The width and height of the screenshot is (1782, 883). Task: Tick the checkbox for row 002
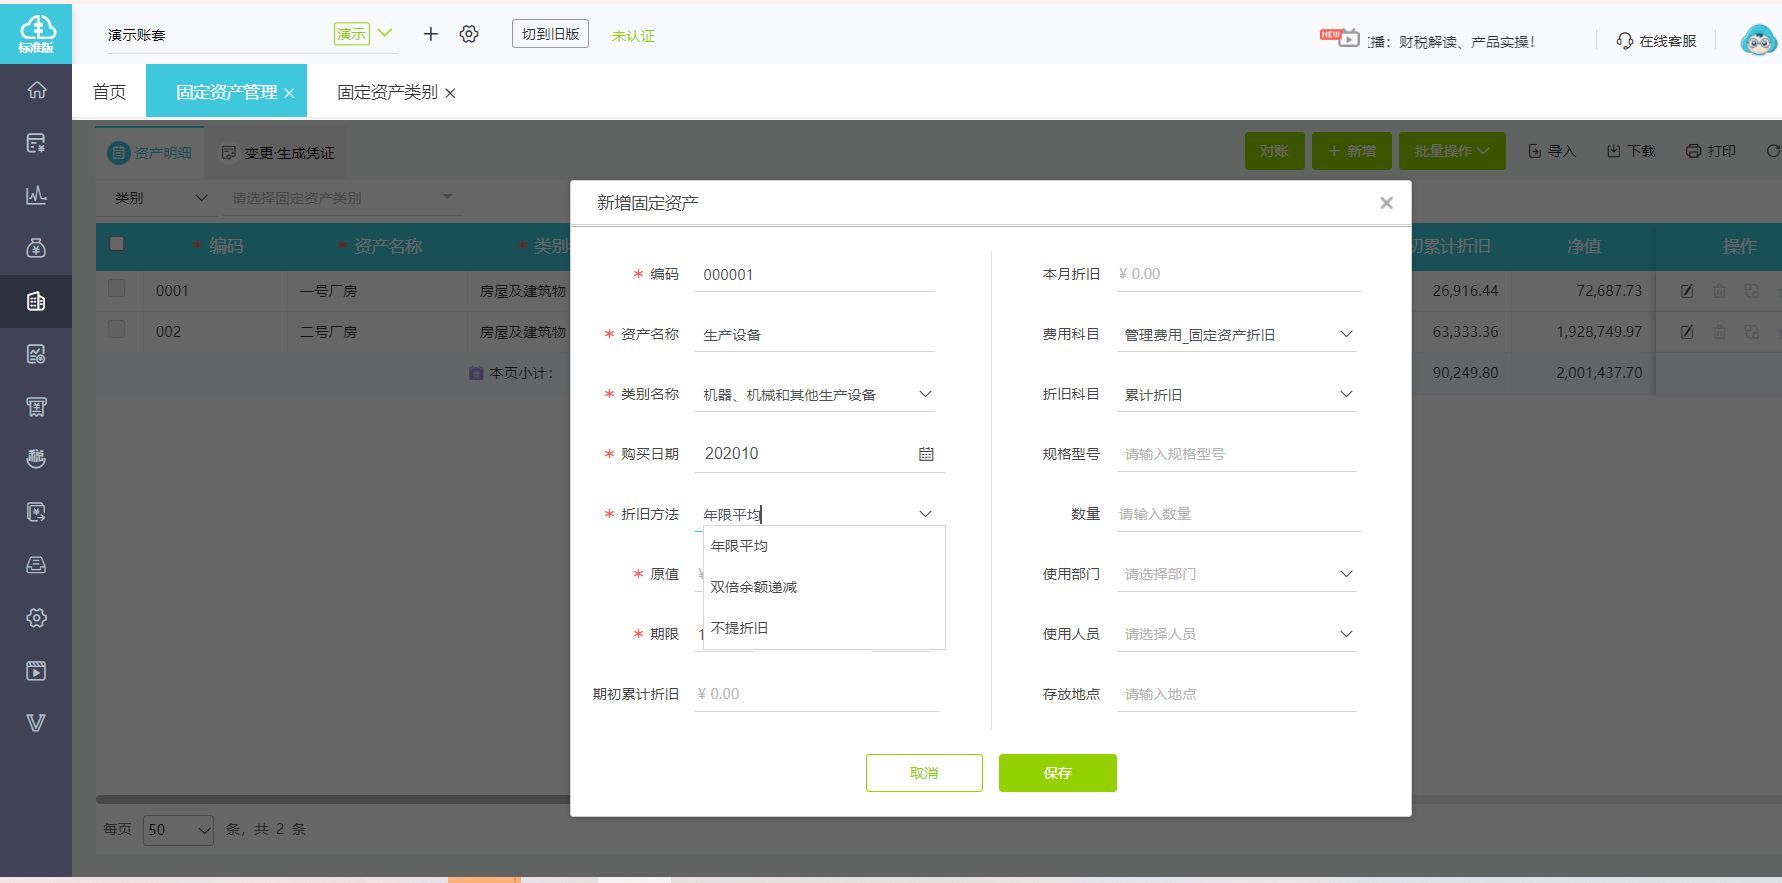coord(117,329)
